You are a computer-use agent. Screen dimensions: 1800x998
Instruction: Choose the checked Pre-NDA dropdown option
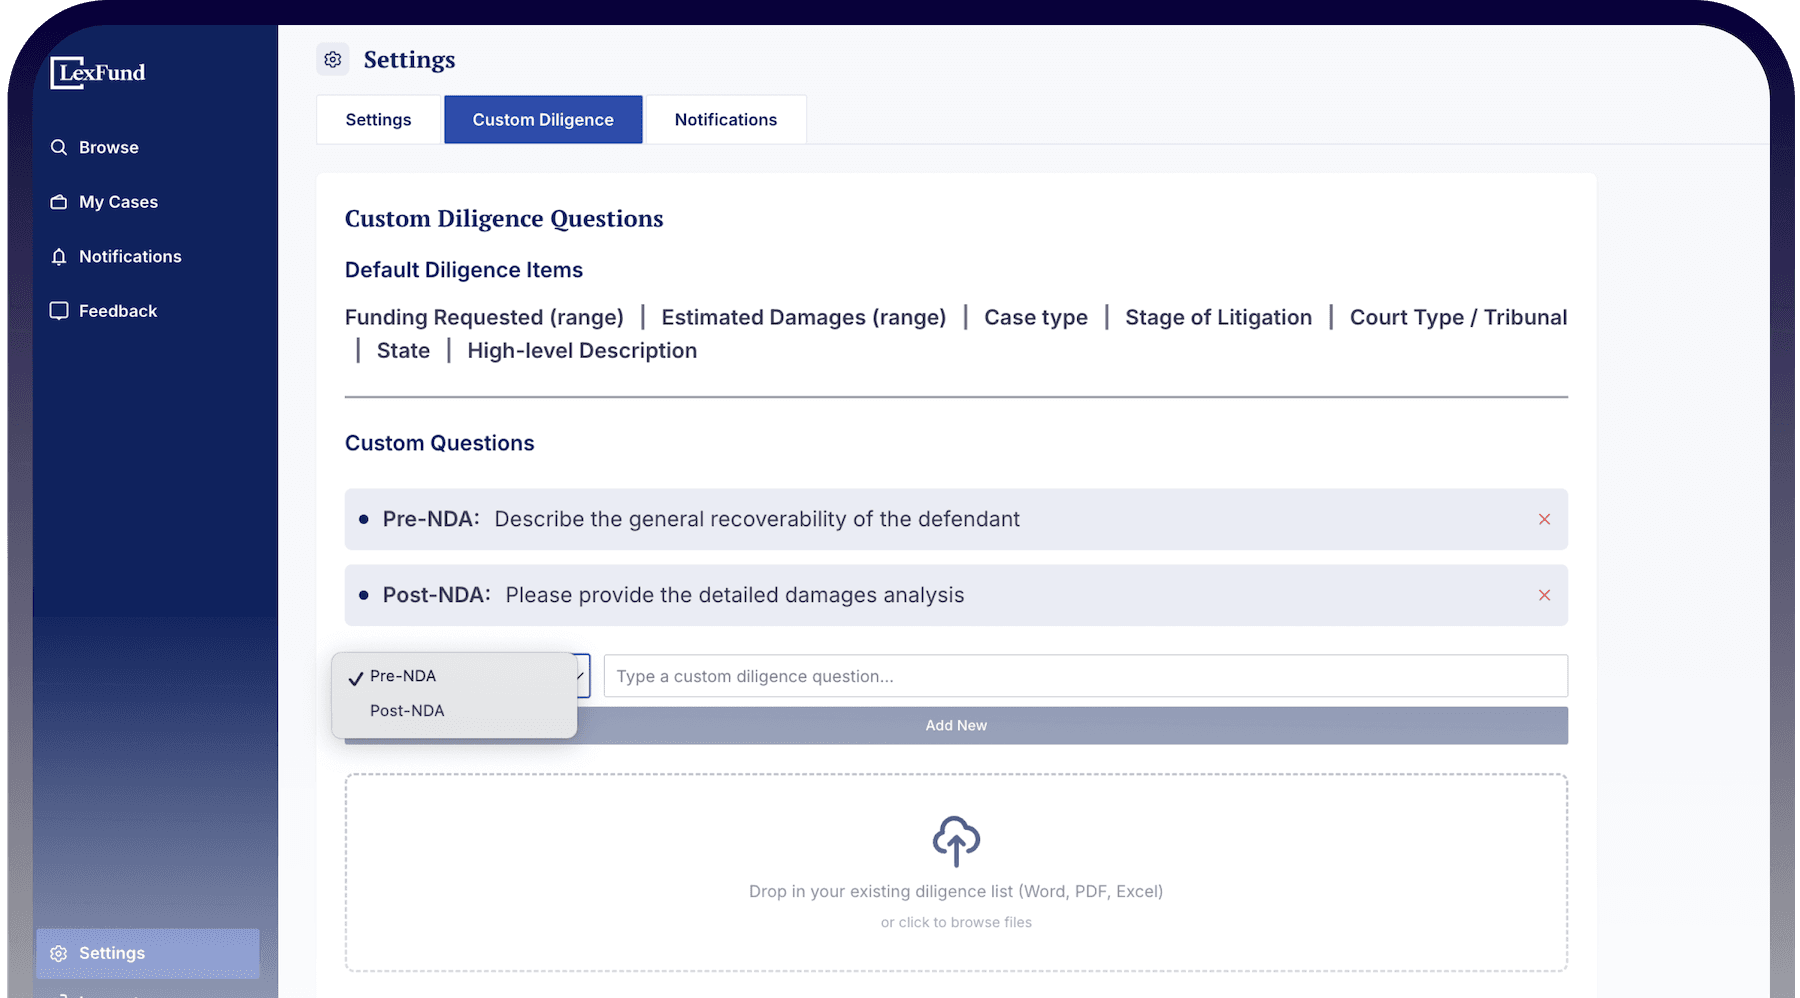402,676
